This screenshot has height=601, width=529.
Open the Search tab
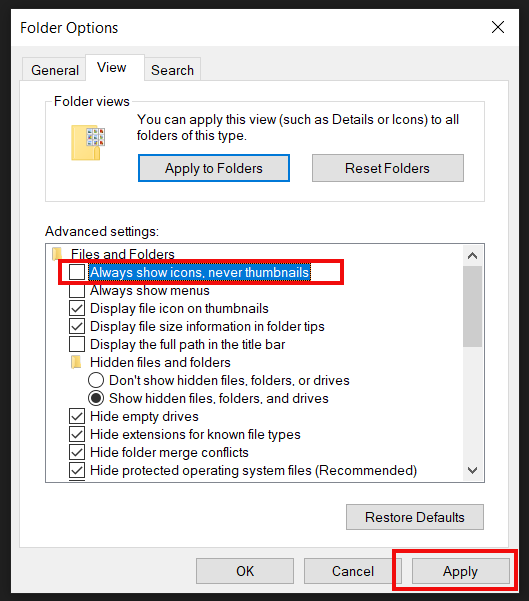[x=172, y=70]
